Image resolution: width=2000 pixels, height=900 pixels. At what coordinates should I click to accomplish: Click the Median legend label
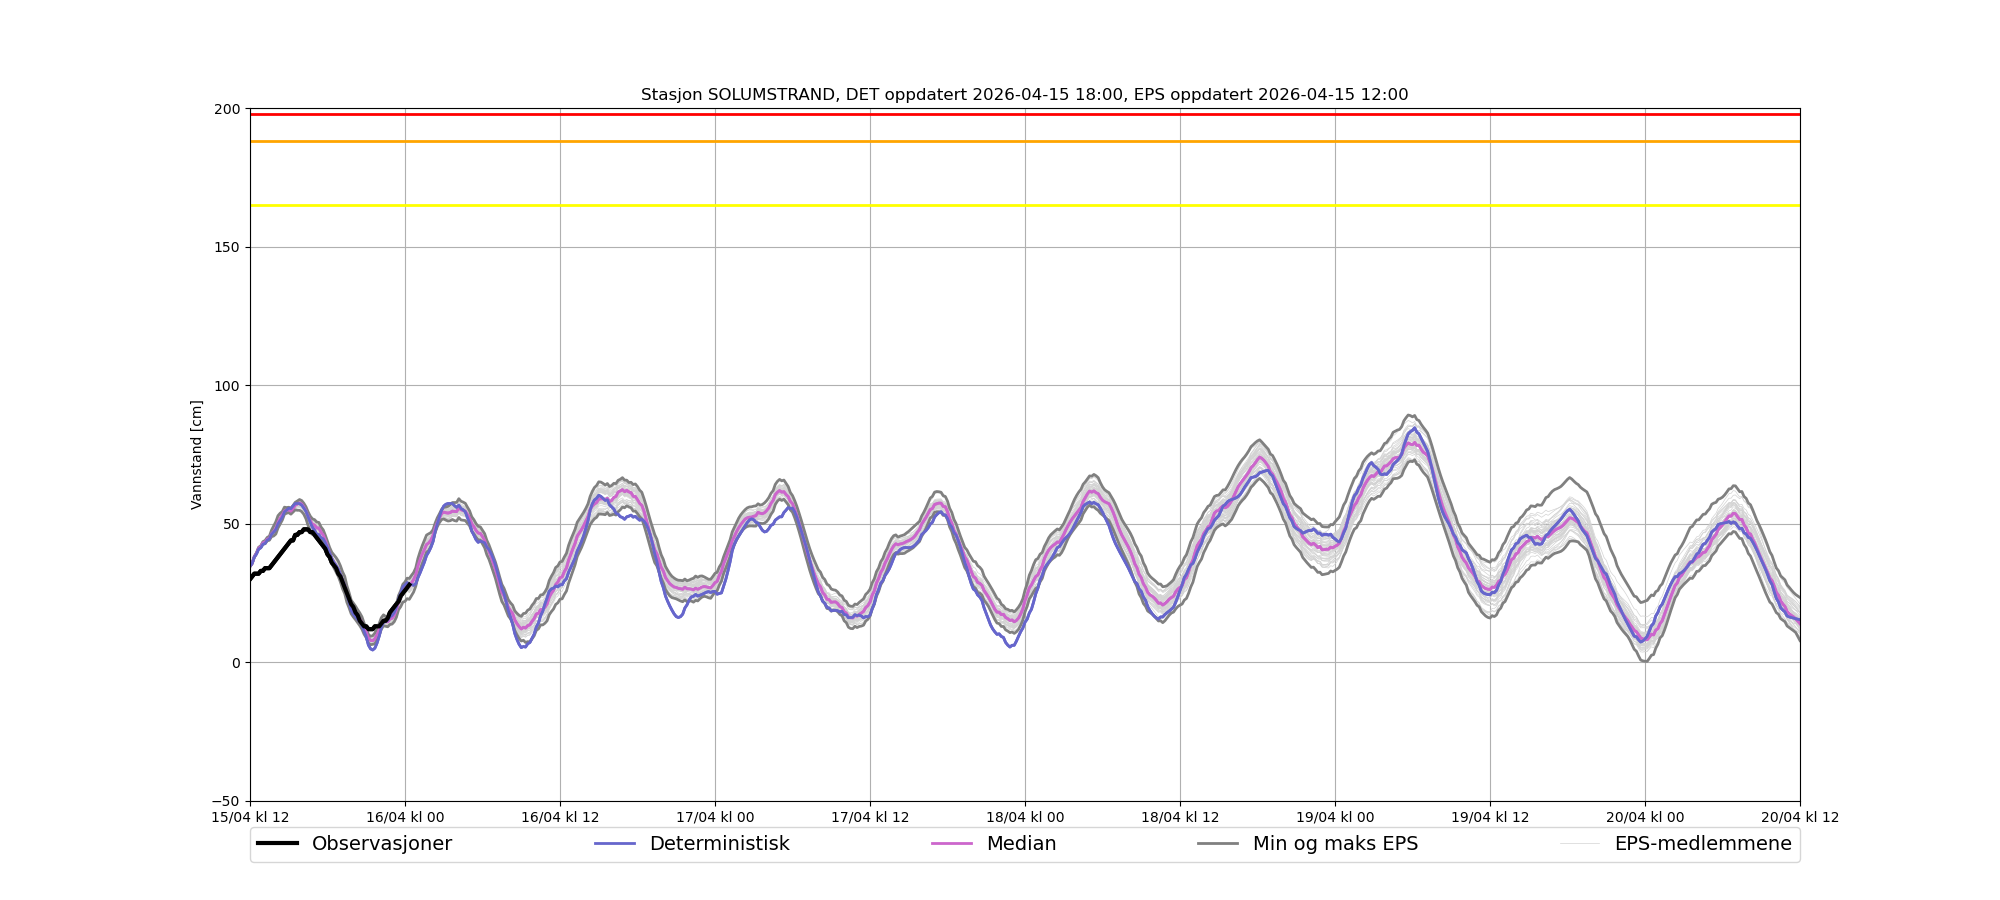[x=1021, y=844]
